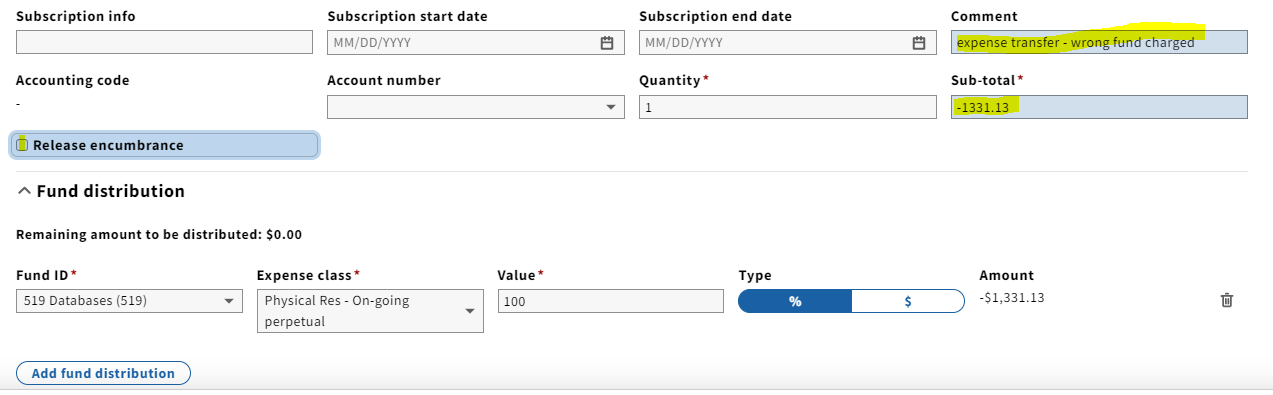
Task: Open the subscription start date calendar picker
Action: (606, 43)
